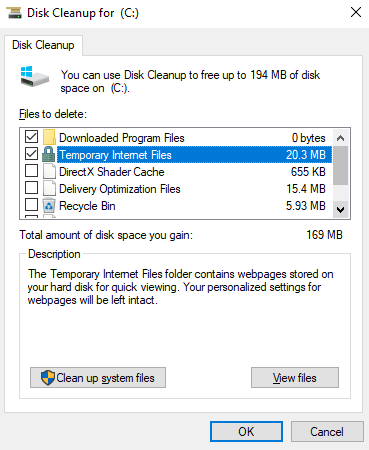The height and width of the screenshot is (450, 369).
Task: Enable Delivery Optimization Files checkbox
Action: (31, 188)
